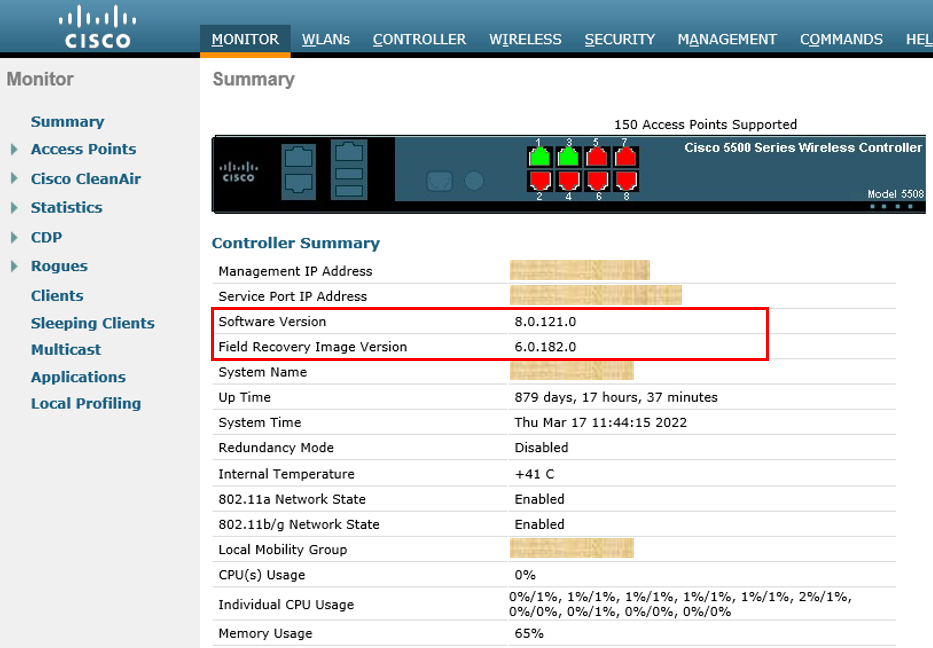933x648 pixels.
Task: Switch to the CONTROLLER tab
Action: click(419, 39)
